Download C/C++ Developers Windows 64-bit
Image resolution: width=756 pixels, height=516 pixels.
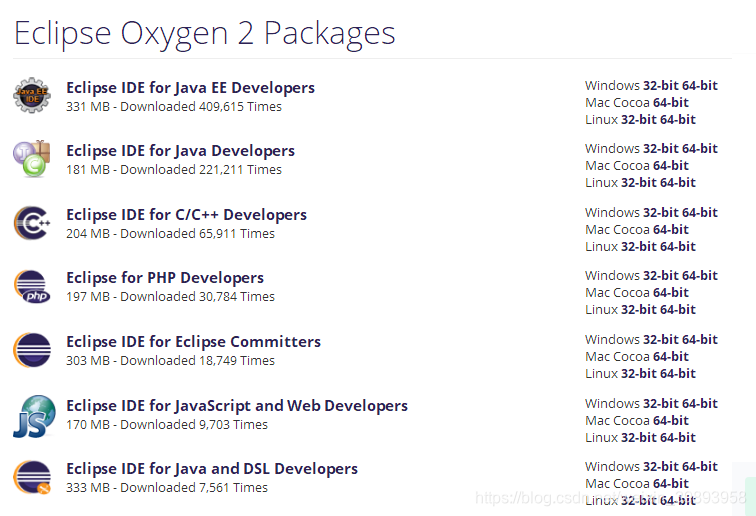700,213
